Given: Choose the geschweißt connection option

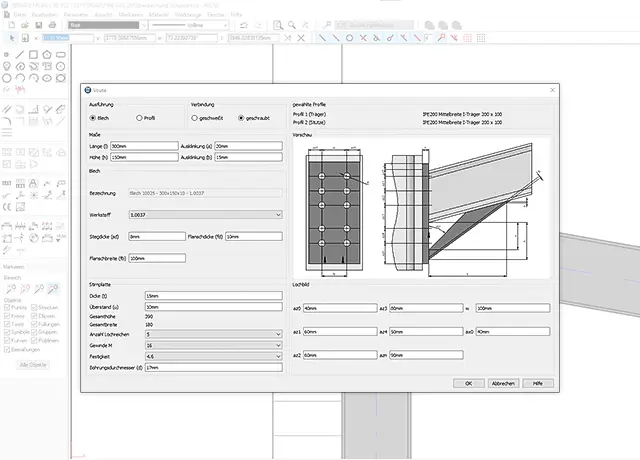Looking at the screenshot, I should click(195, 118).
